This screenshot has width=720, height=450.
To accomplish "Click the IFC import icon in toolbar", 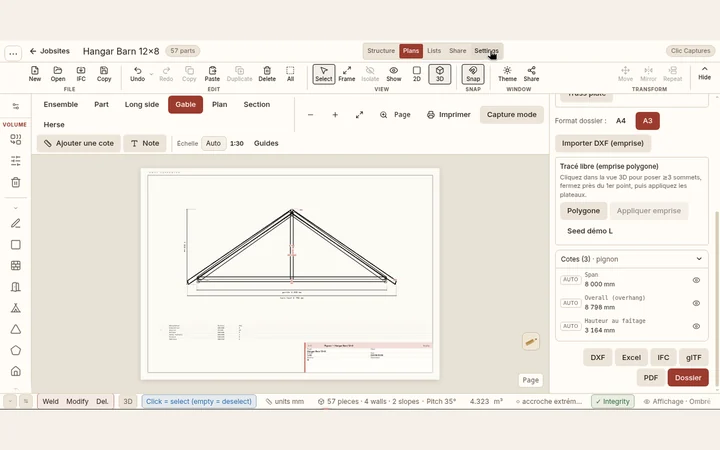I will click(x=81, y=73).
